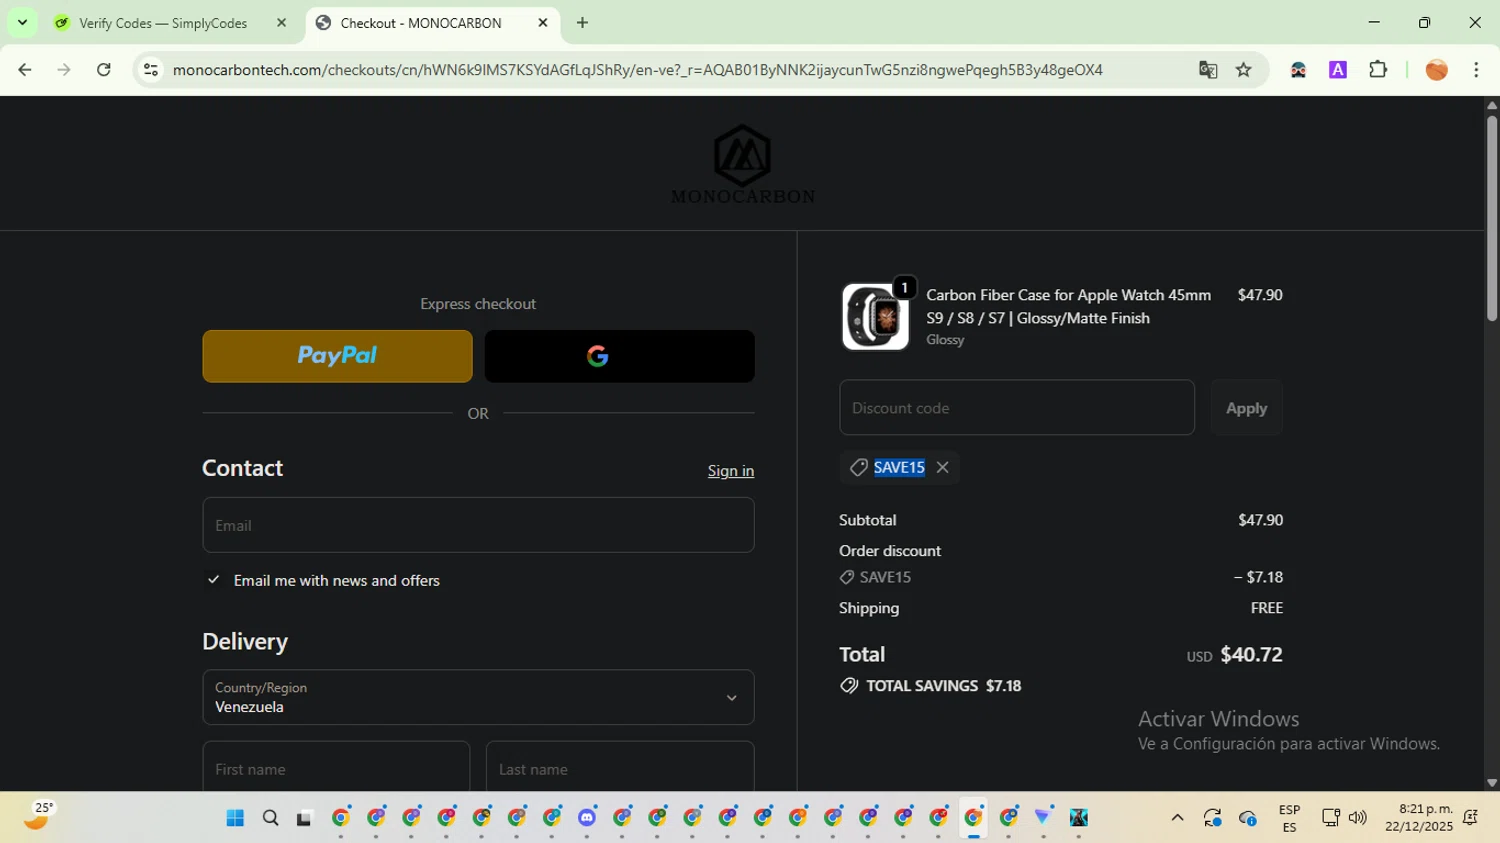Open the Extensions puzzle icon
The image size is (1500, 843).
tap(1378, 70)
